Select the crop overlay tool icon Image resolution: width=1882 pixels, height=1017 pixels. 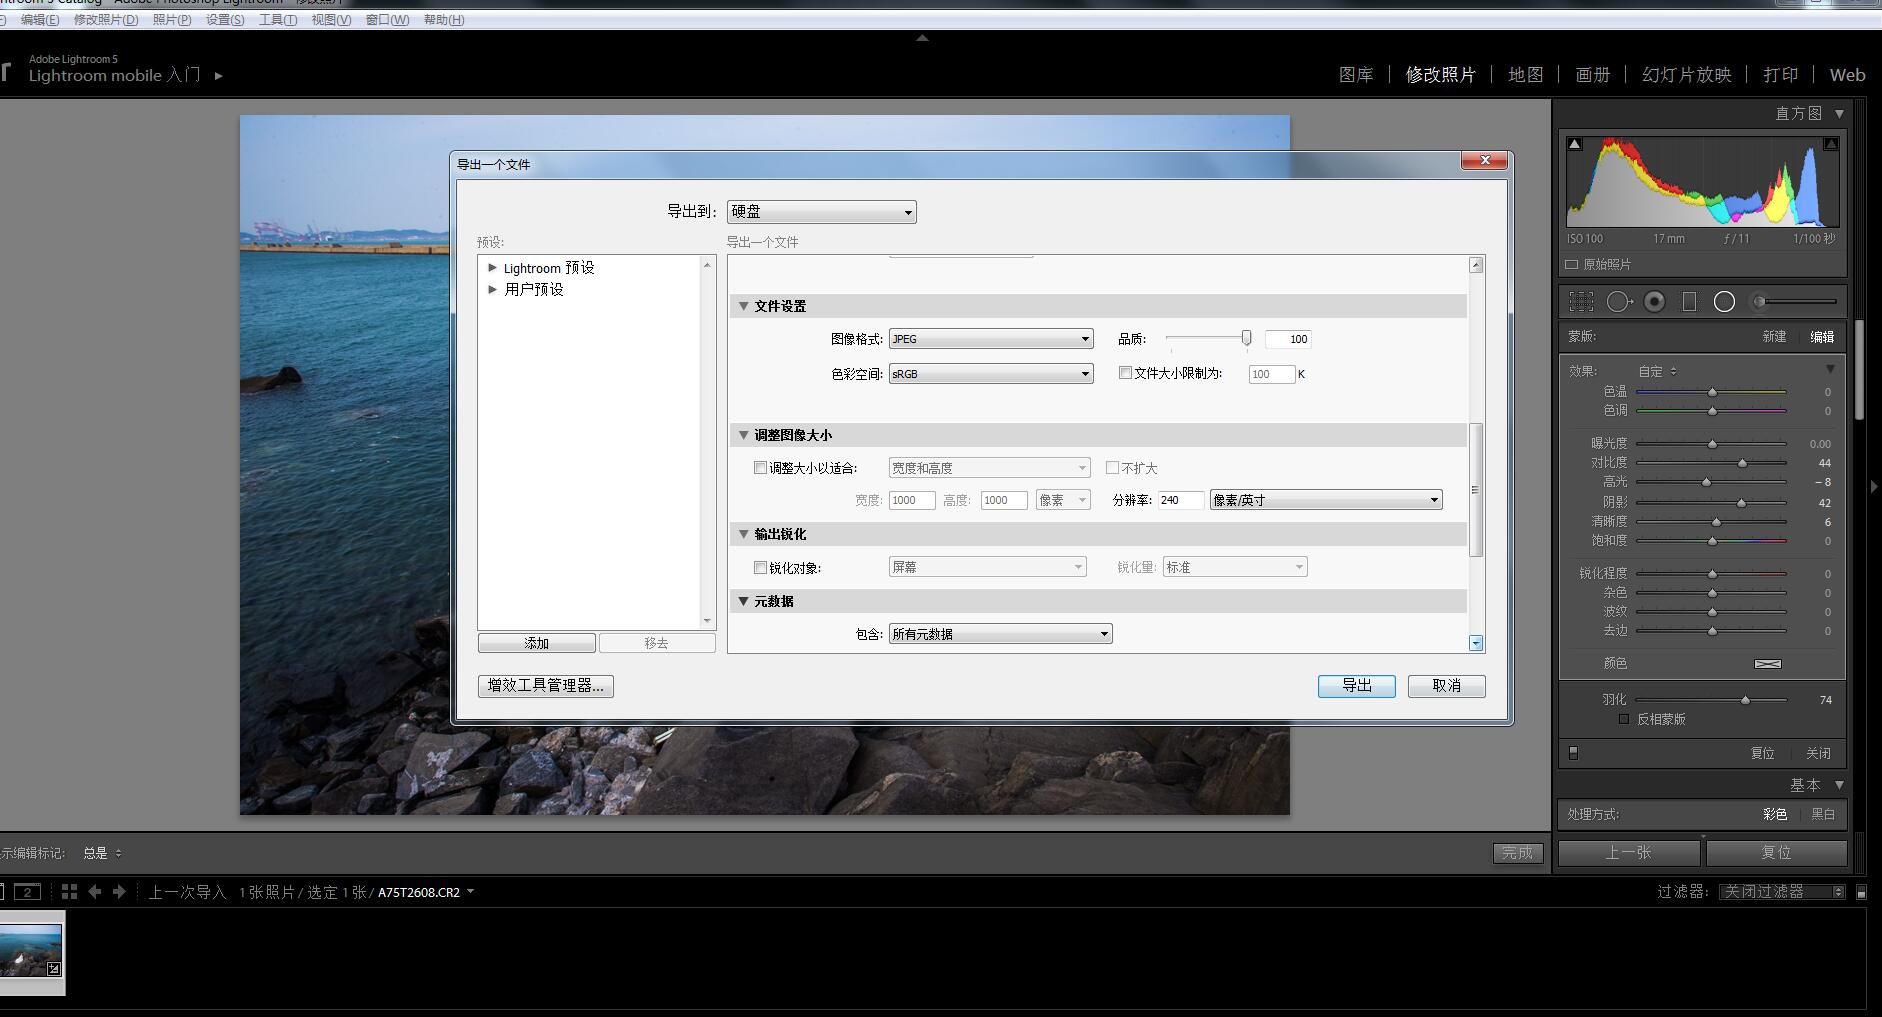(x=1581, y=301)
